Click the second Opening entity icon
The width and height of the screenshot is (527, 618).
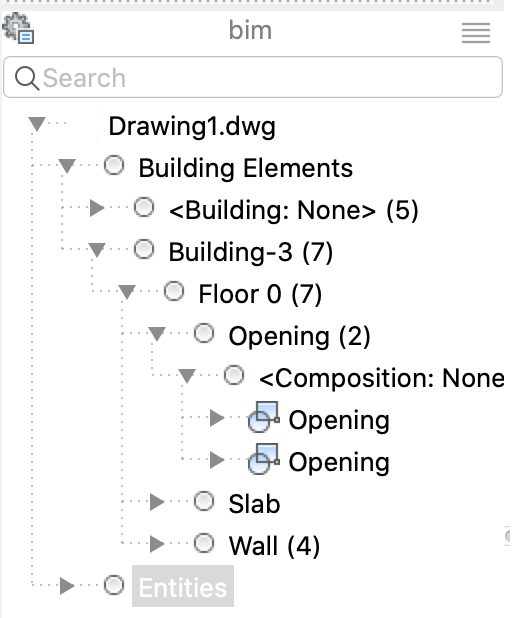tap(264, 459)
